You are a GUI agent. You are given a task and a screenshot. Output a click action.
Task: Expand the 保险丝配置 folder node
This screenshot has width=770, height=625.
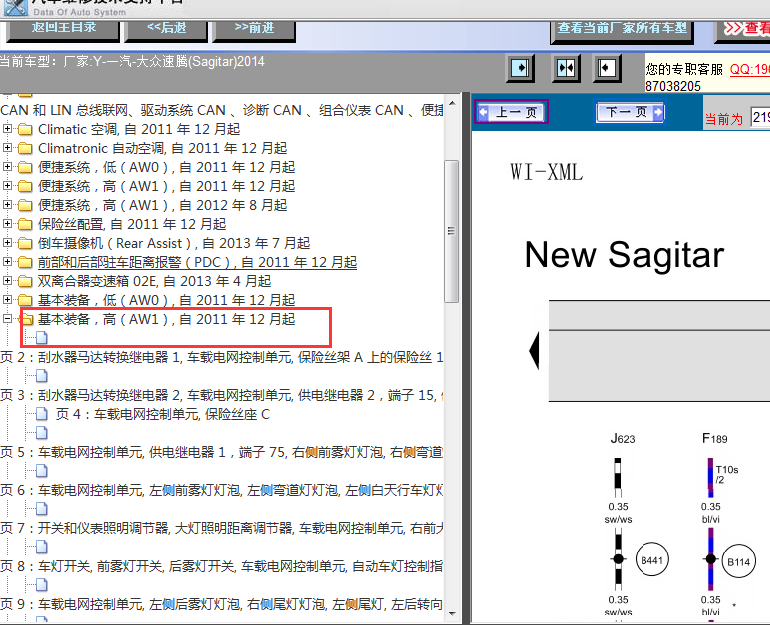(x=7, y=223)
